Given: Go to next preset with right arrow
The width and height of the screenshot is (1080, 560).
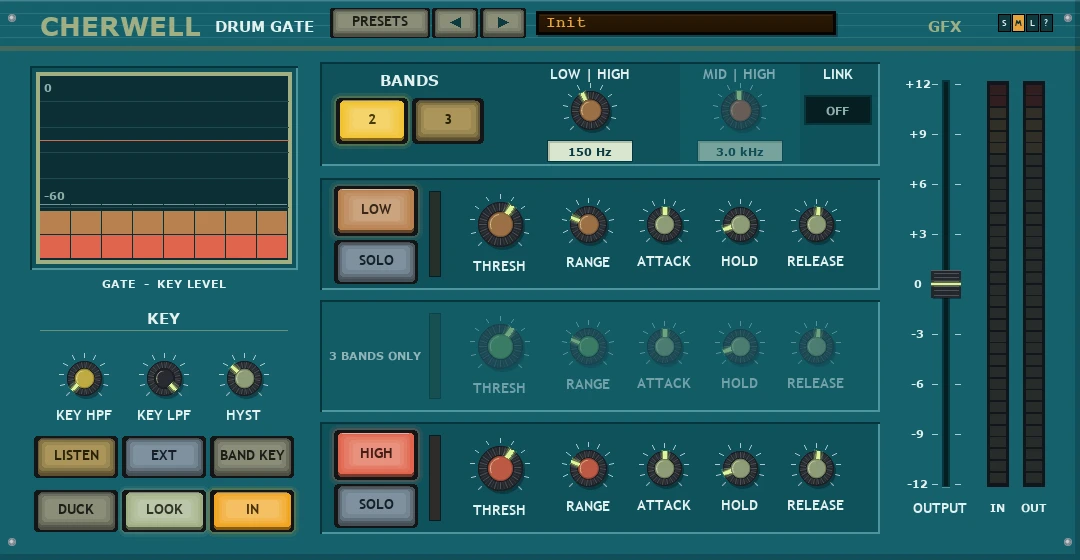Looking at the screenshot, I should pos(503,22).
